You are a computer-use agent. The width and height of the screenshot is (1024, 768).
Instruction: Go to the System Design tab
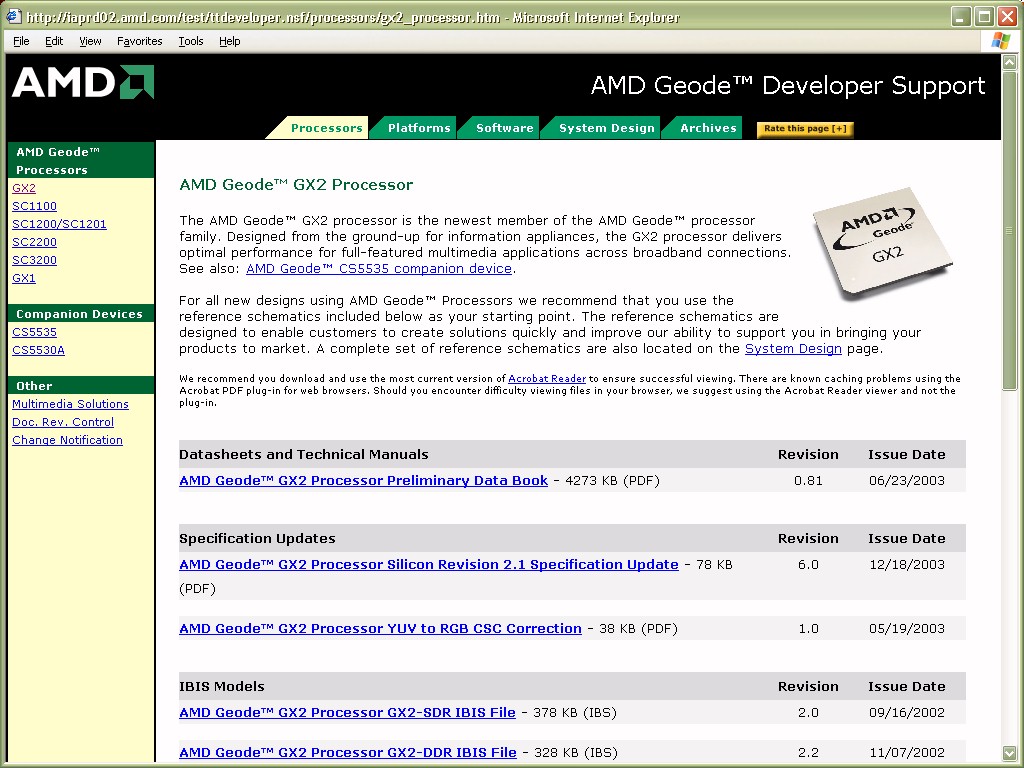coord(606,128)
